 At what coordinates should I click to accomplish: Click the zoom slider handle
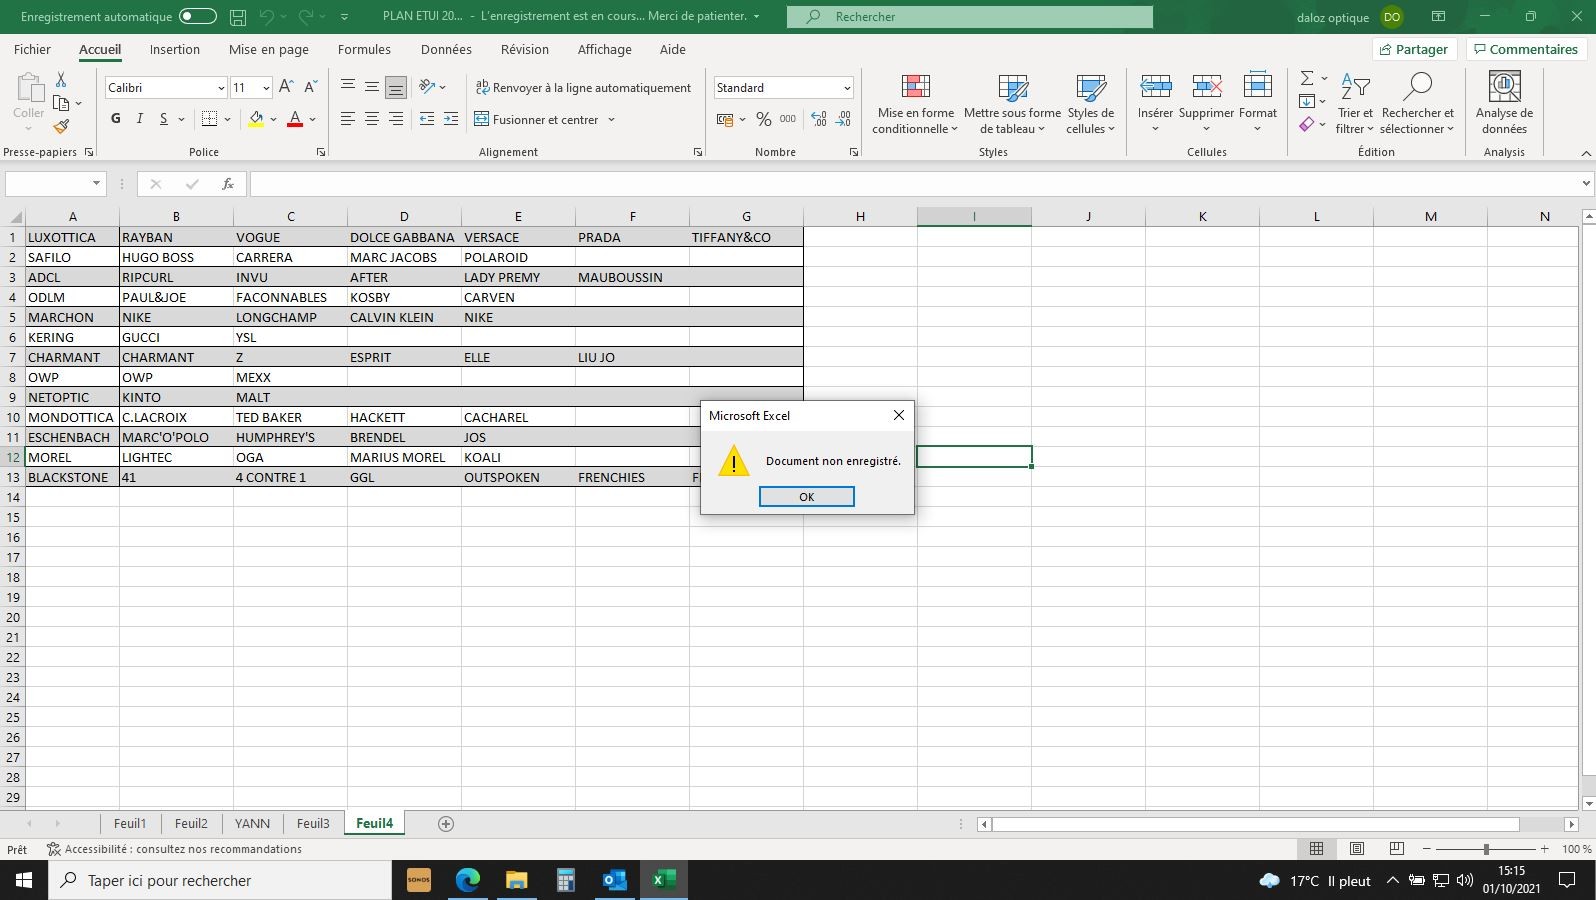(x=1486, y=849)
